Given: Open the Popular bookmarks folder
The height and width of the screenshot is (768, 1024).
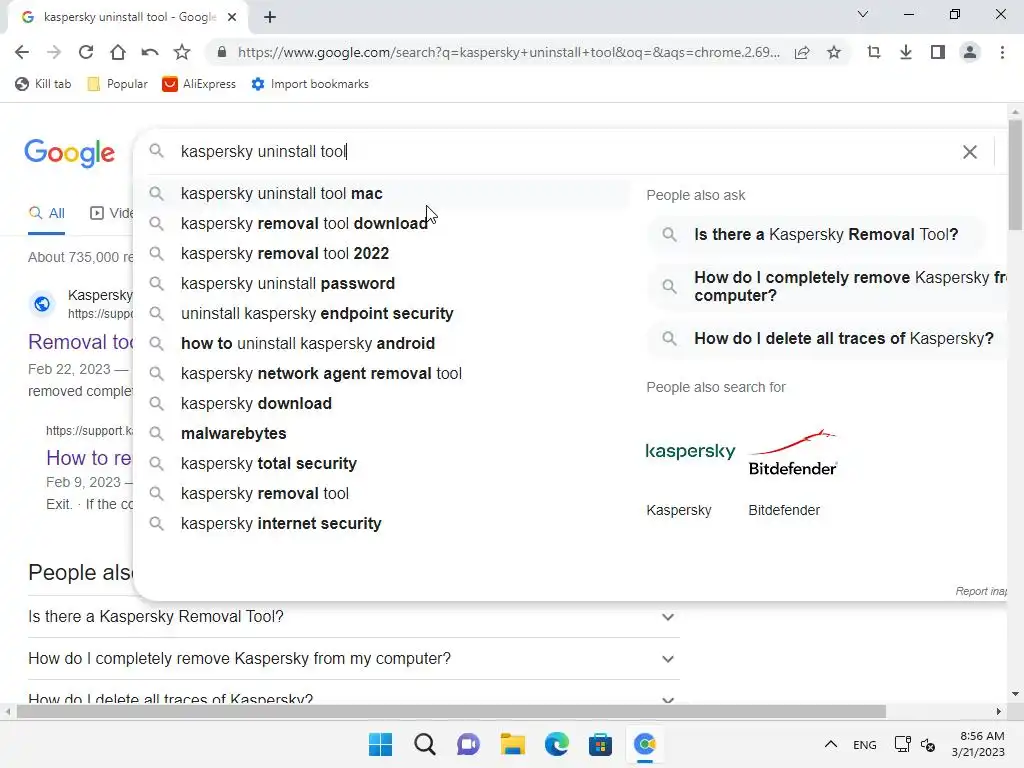Looking at the screenshot, I should click(x=118, y=84).
